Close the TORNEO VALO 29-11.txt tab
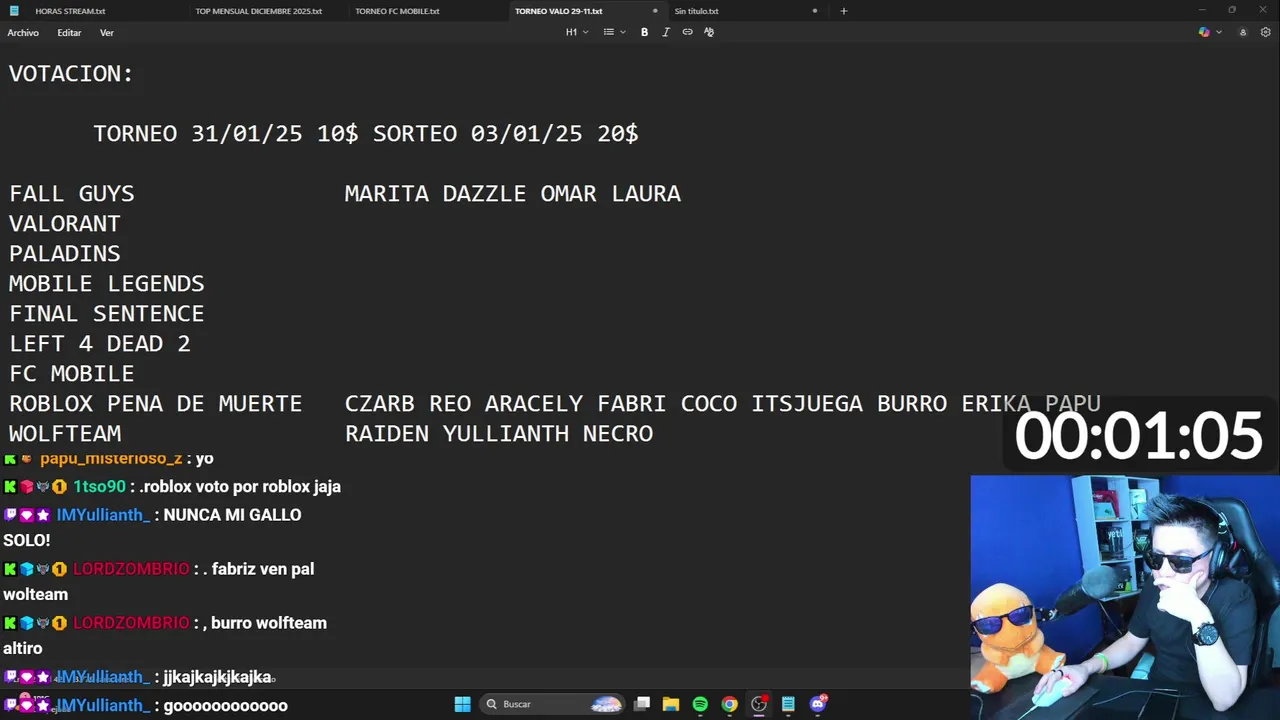 [655, 11]
